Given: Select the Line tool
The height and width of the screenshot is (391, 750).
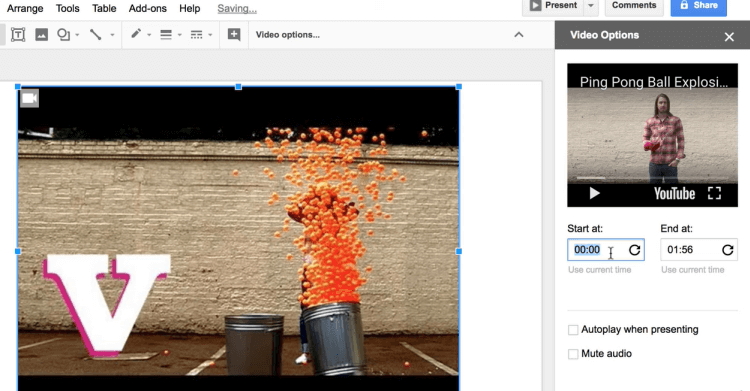Looking at the screenshot, I should click(x=96, y=34).
